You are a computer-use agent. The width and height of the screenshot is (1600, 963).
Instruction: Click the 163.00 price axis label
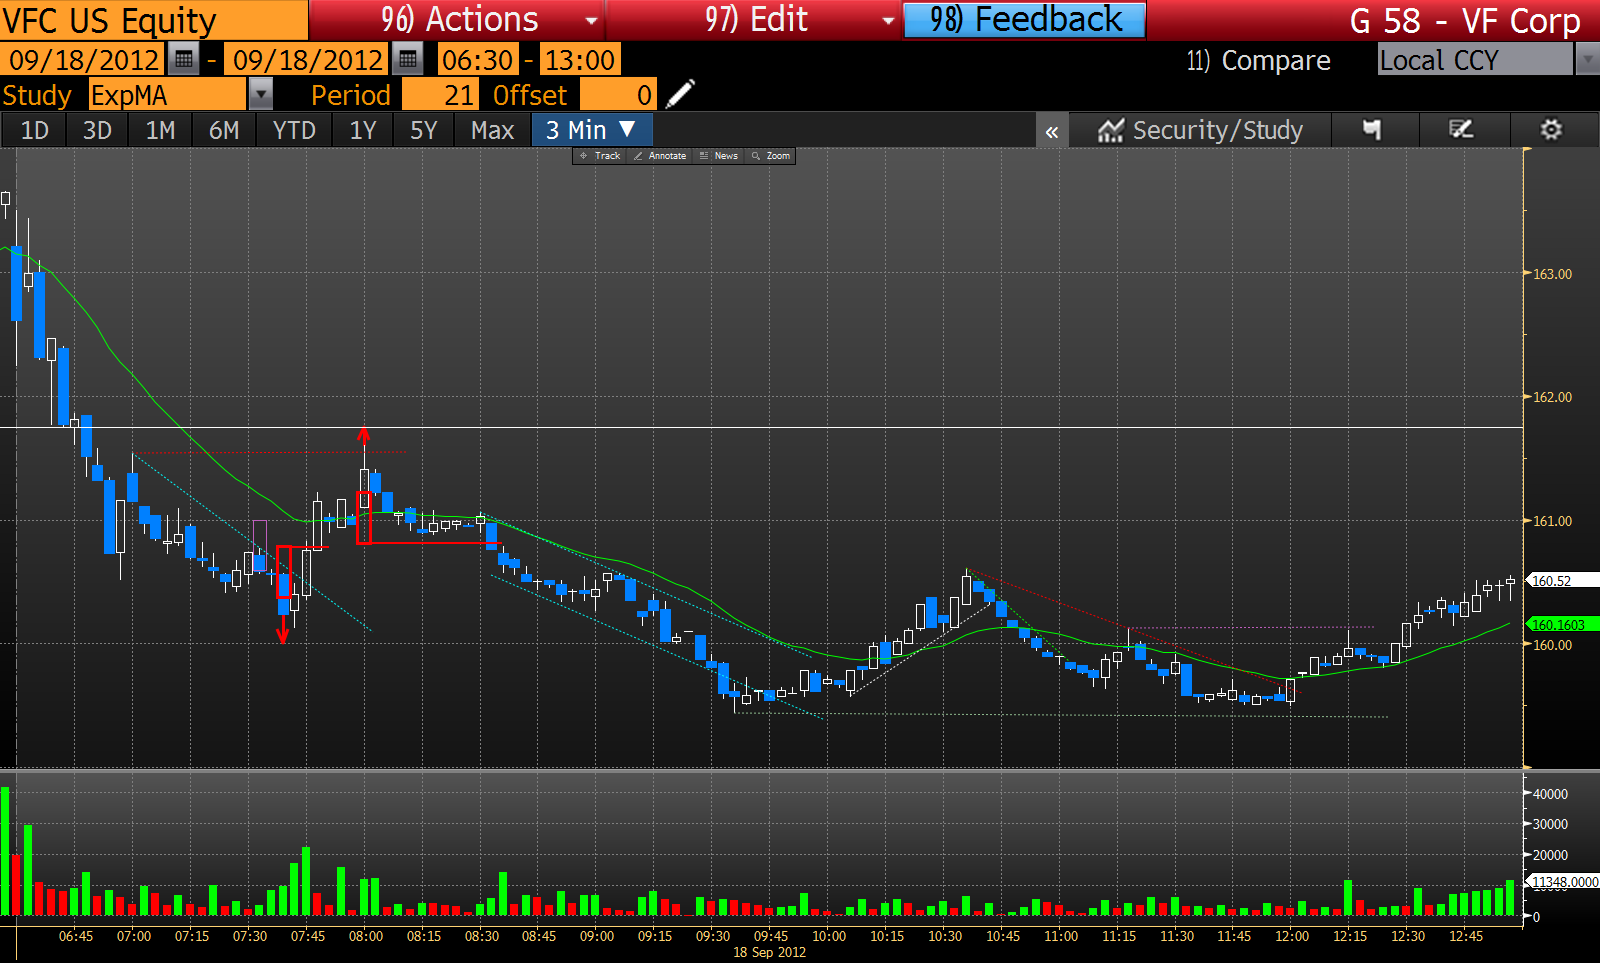tap(1553, 274)
